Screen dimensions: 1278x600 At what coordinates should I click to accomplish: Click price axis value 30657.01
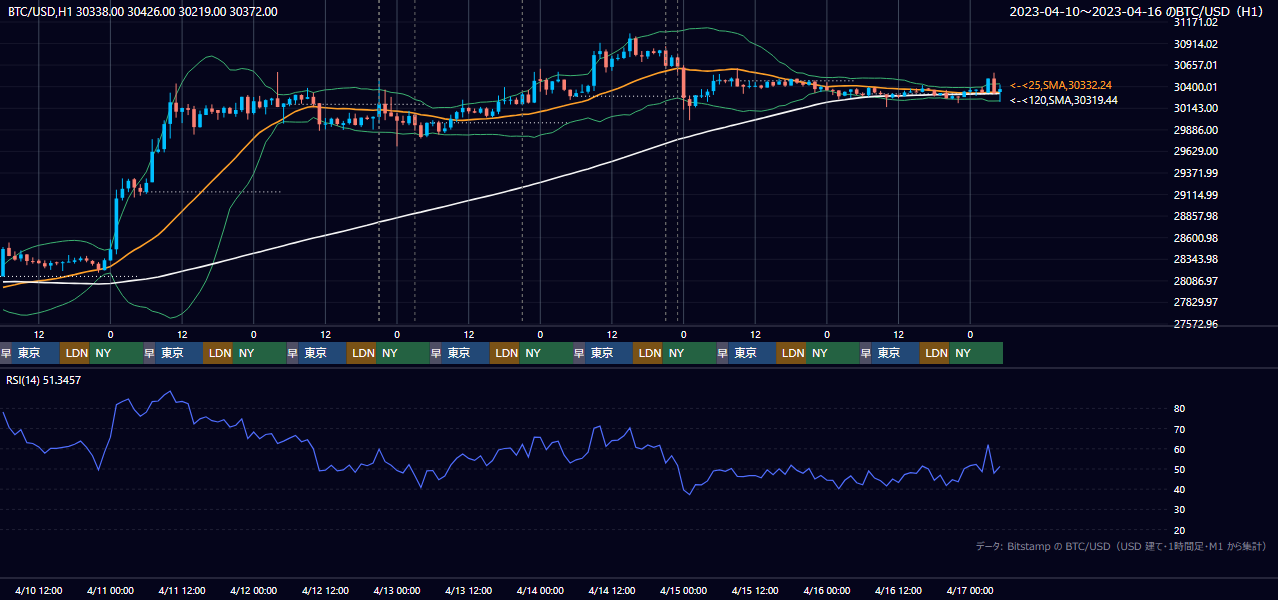point(1195,65)
